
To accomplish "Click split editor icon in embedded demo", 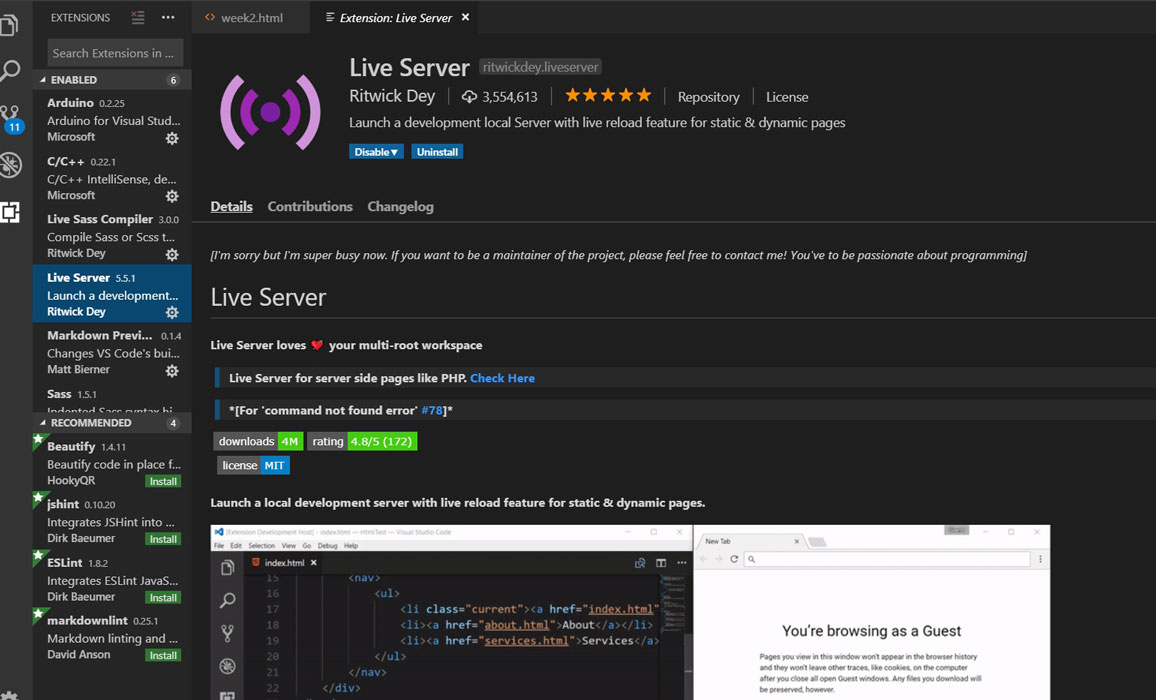I will 661,563.
